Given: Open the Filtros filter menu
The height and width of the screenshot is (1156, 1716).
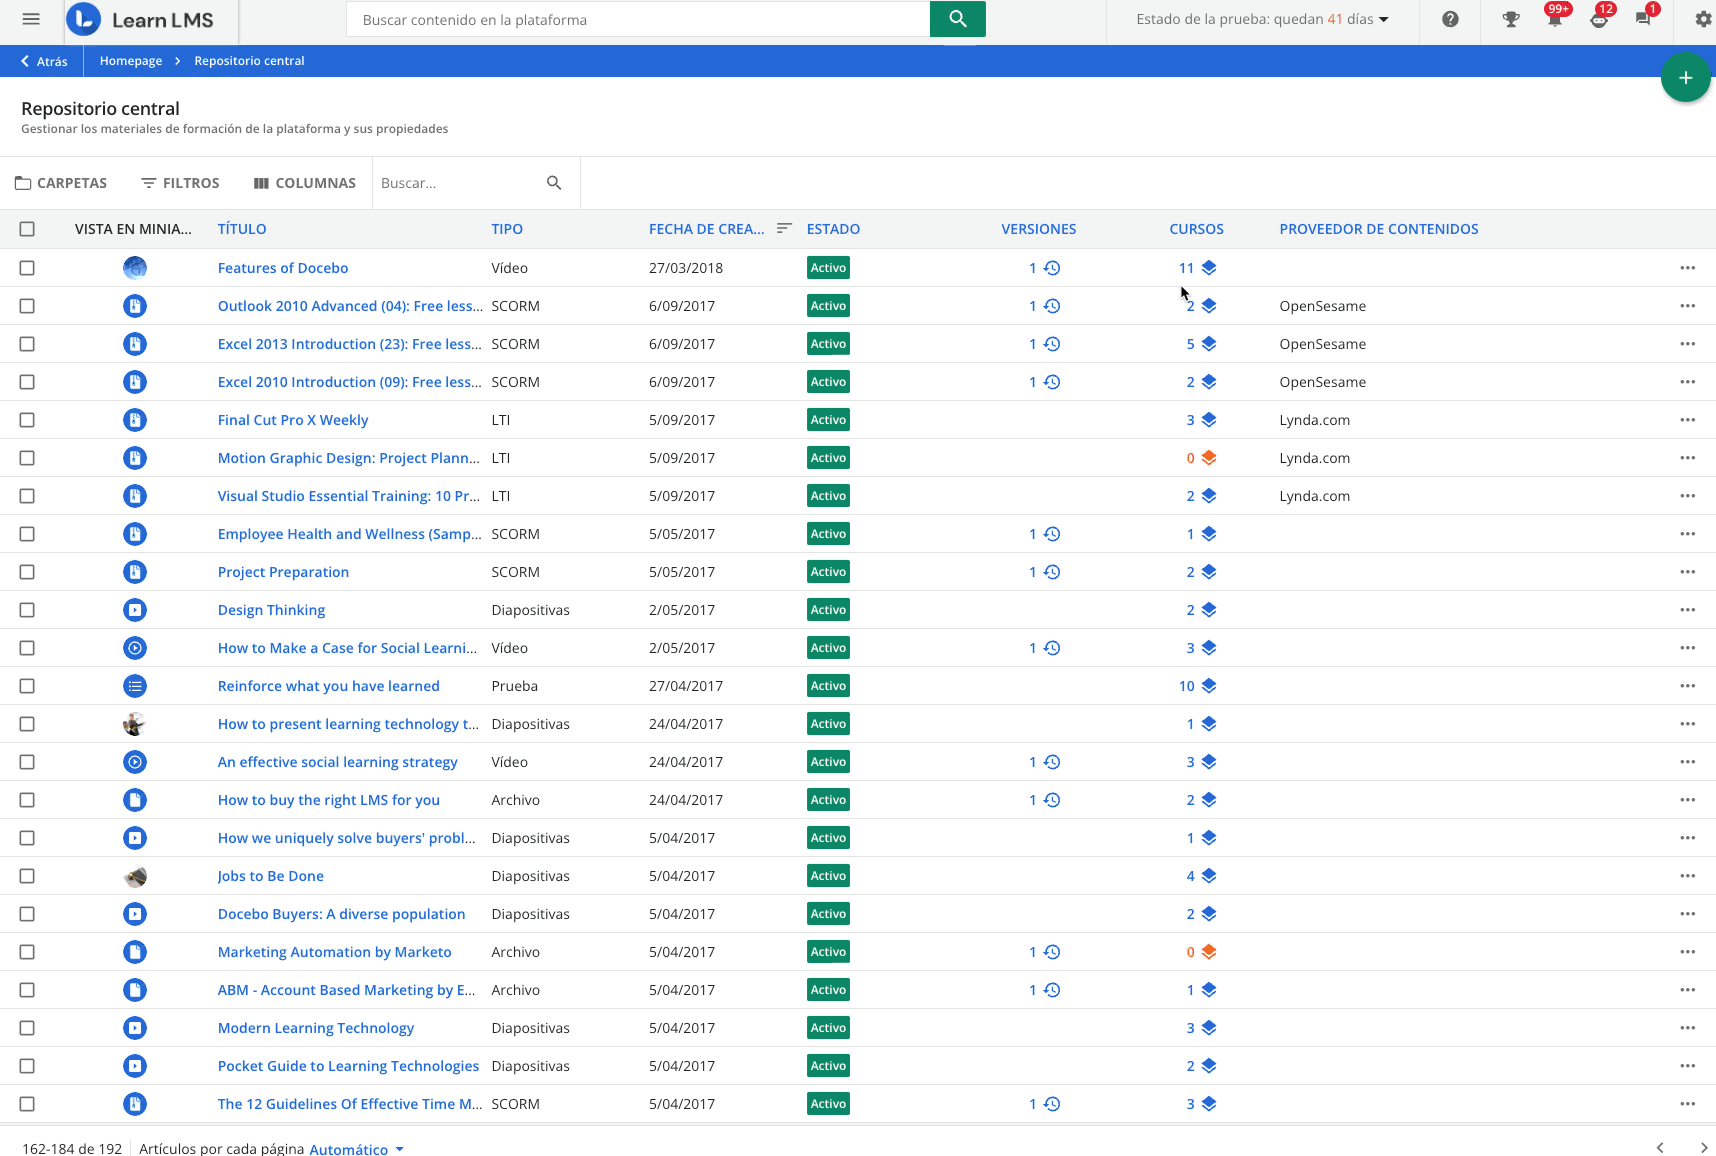Looking at the screenshot, I should click(180, 183).
